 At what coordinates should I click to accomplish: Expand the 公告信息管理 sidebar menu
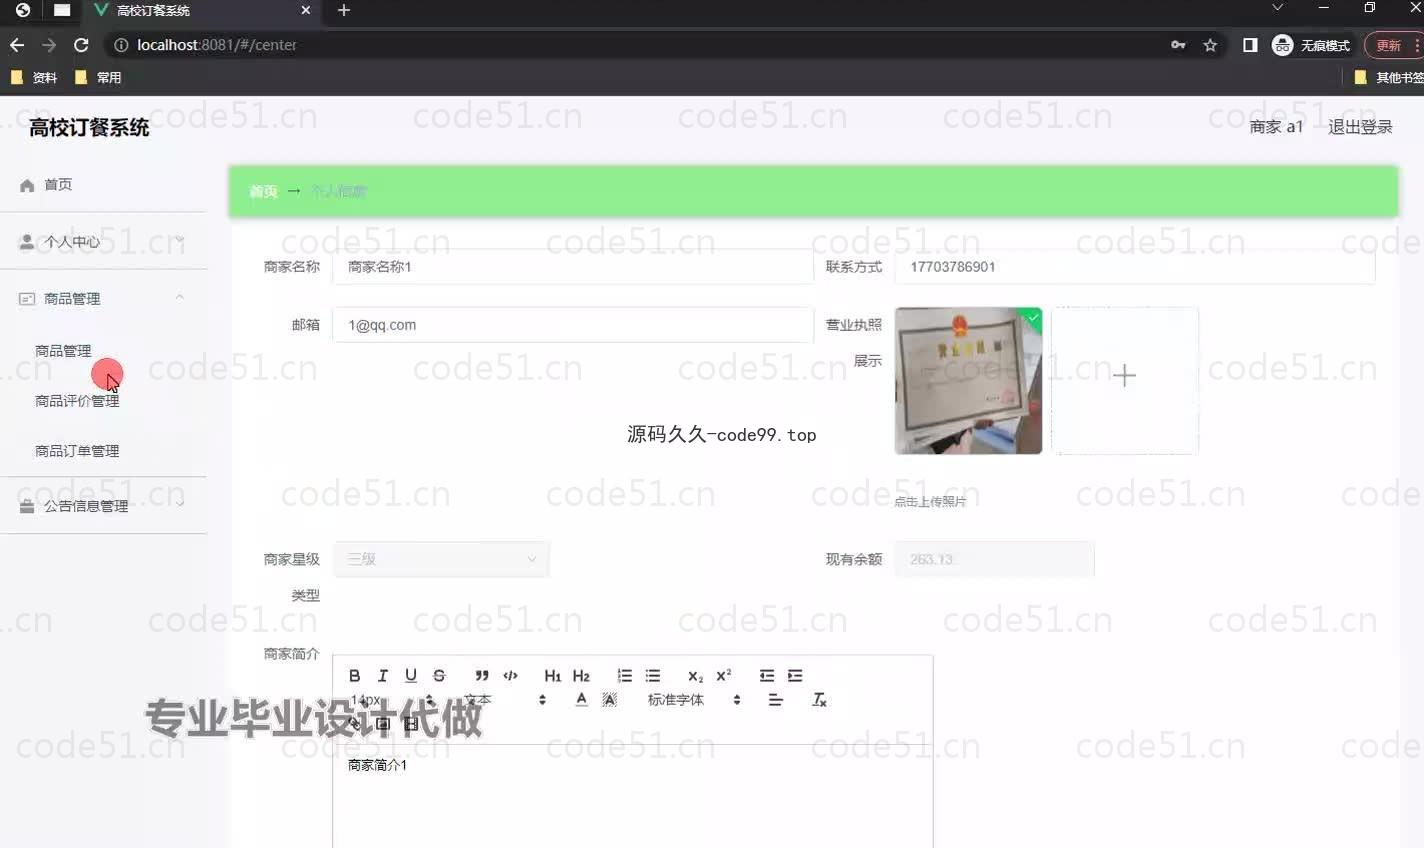103,506
